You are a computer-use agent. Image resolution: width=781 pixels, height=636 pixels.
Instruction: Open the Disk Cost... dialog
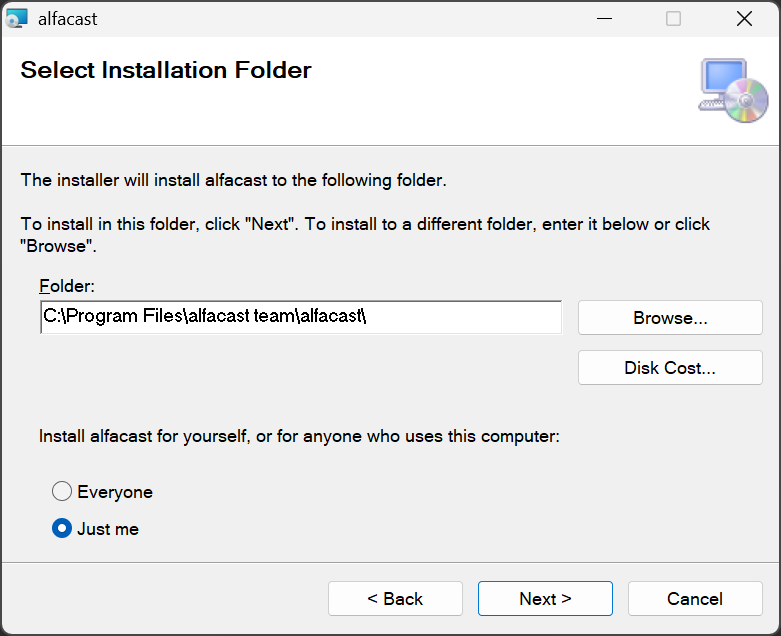point(670,368)
